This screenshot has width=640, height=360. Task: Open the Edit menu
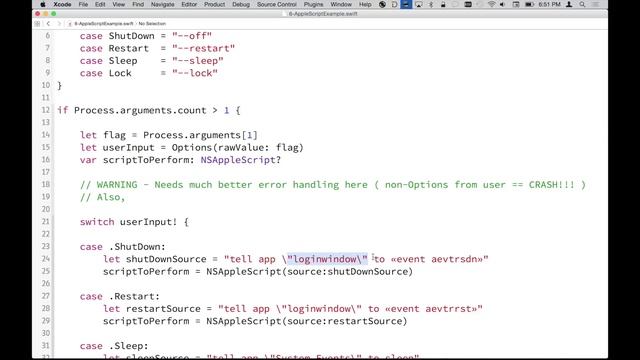100,4
